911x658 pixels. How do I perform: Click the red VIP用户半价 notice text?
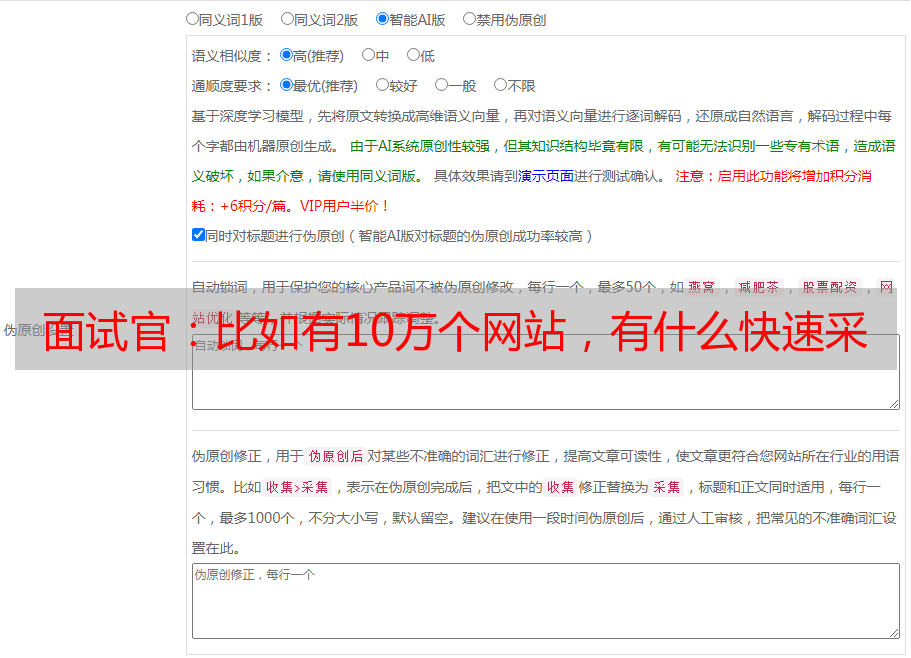pyautogui.click(x=344, y=206)
